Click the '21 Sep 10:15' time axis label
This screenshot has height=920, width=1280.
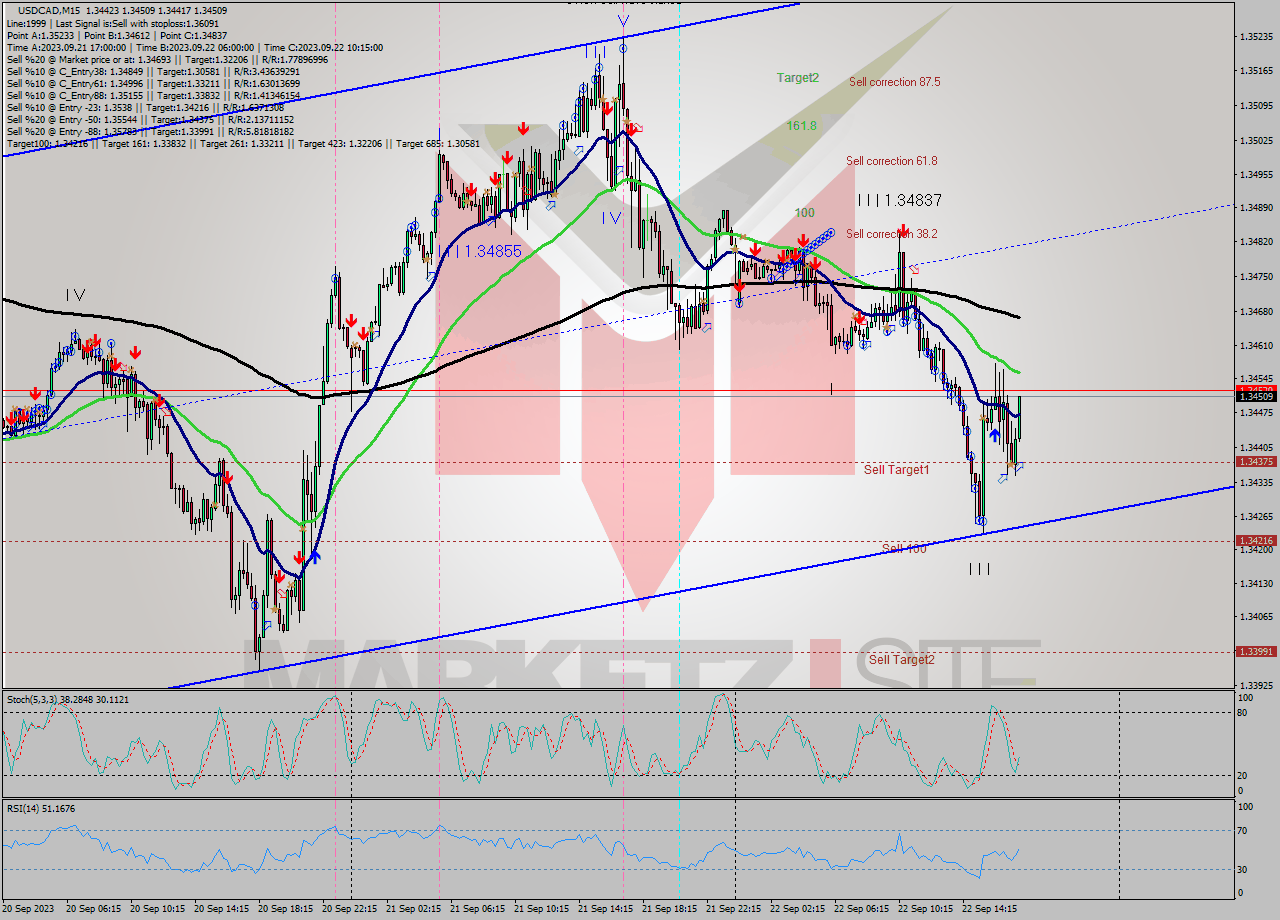(541, 909)
